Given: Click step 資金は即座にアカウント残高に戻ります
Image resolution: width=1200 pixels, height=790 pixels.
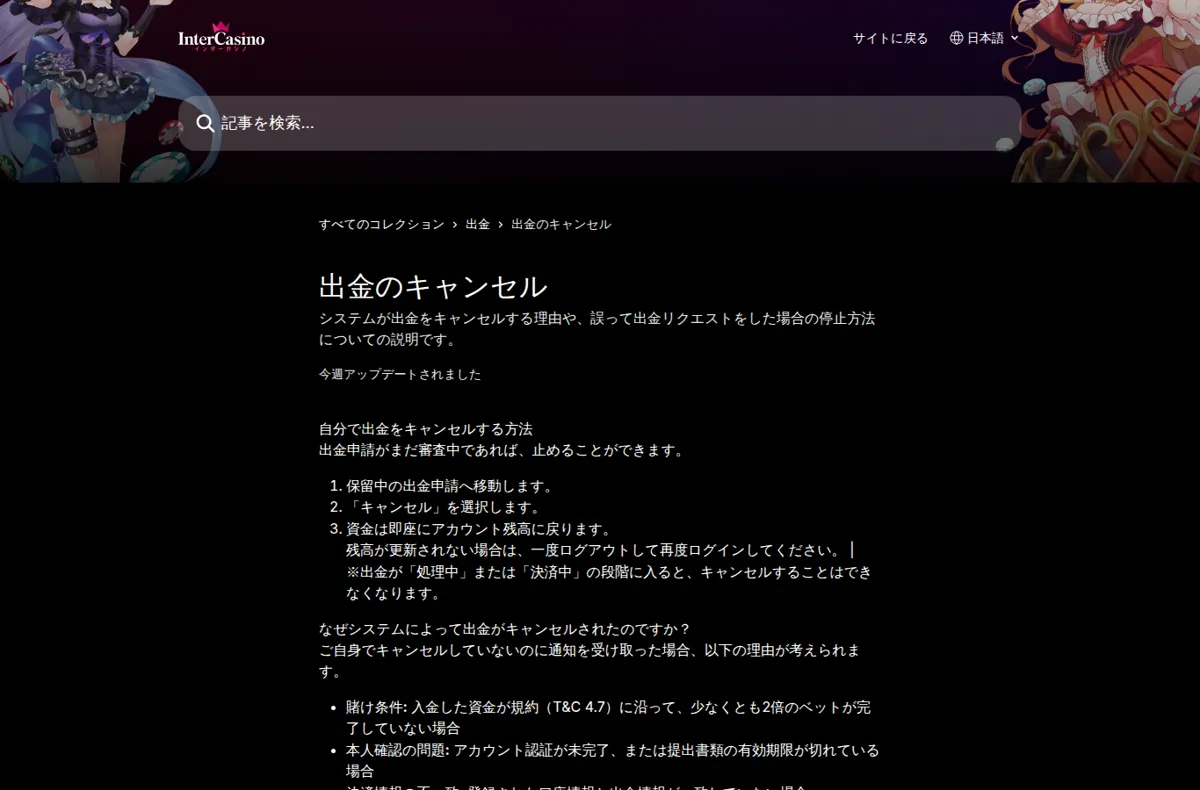Looking at the screenshot, I should click(x=478, y=529).
